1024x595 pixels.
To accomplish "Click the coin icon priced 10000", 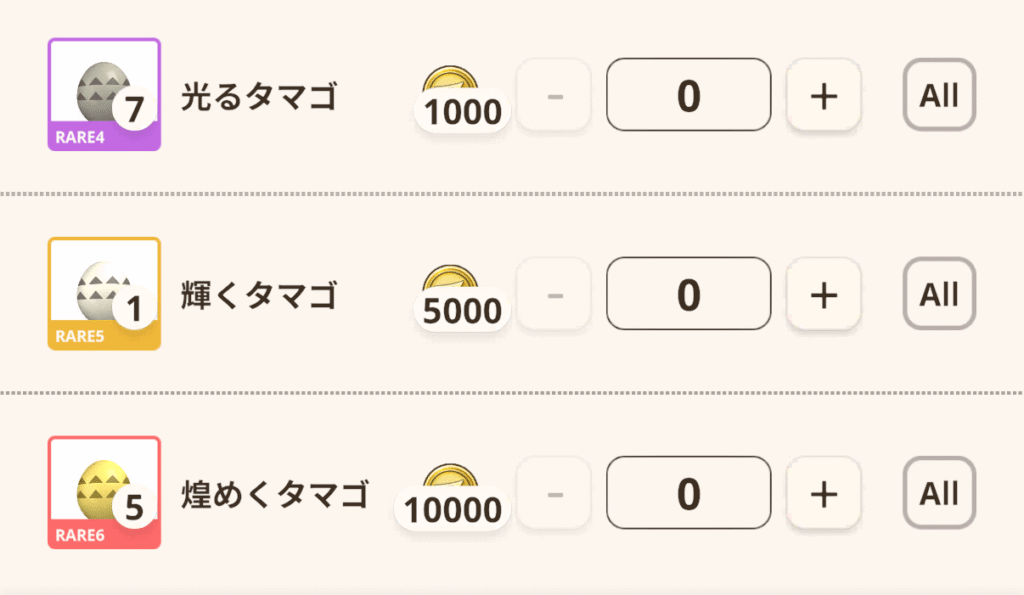I will point(450,477).
